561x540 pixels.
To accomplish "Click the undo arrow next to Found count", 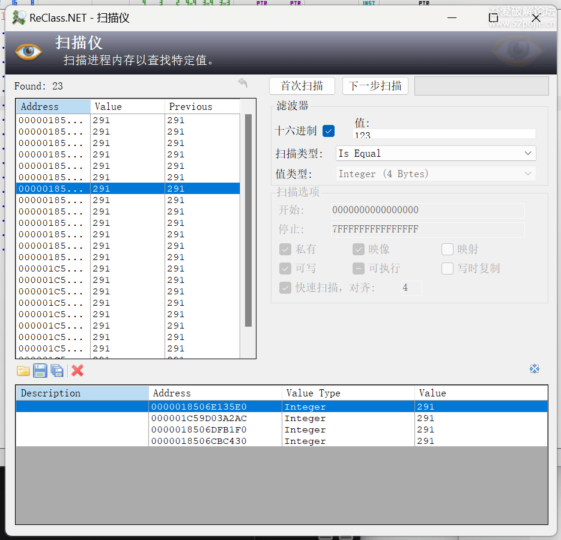I will 243,83.
